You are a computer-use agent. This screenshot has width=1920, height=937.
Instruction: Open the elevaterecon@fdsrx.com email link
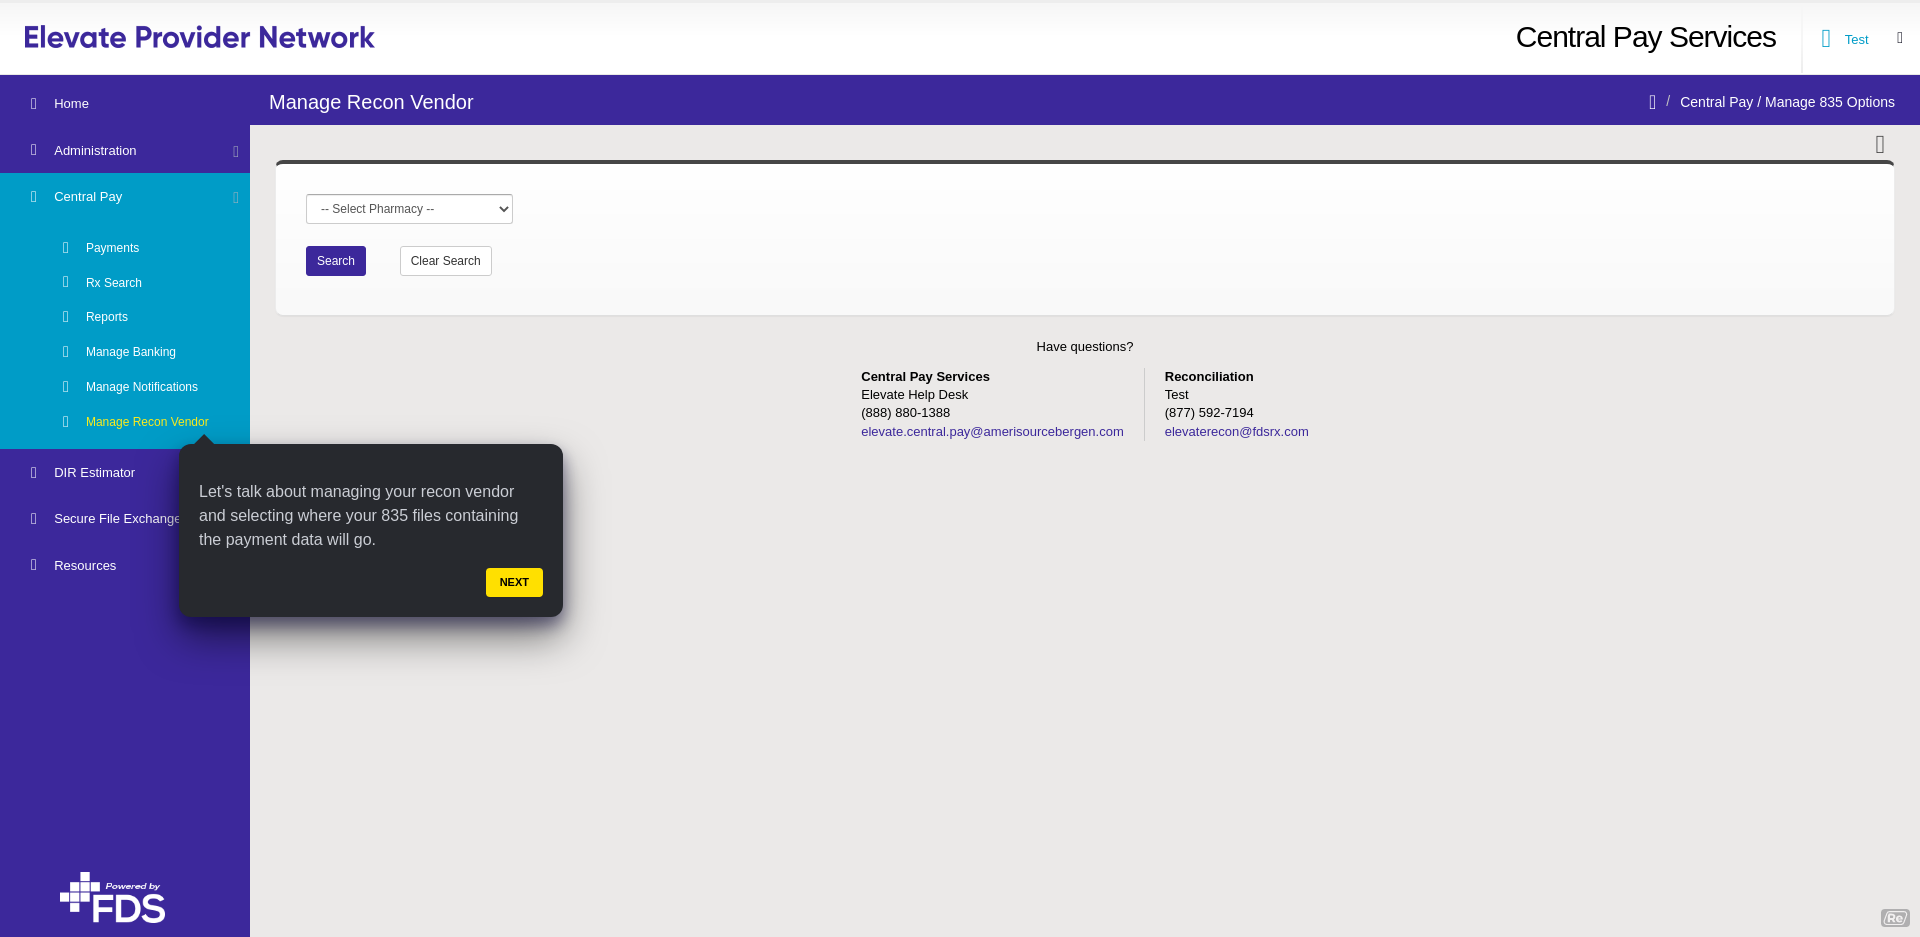[1236, 432]
